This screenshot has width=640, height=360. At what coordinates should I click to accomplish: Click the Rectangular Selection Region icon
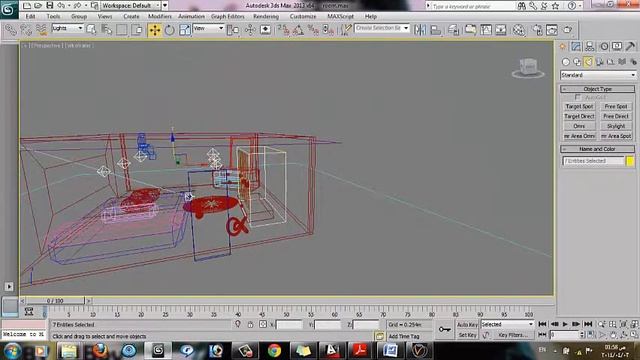(x=122, y=30)
